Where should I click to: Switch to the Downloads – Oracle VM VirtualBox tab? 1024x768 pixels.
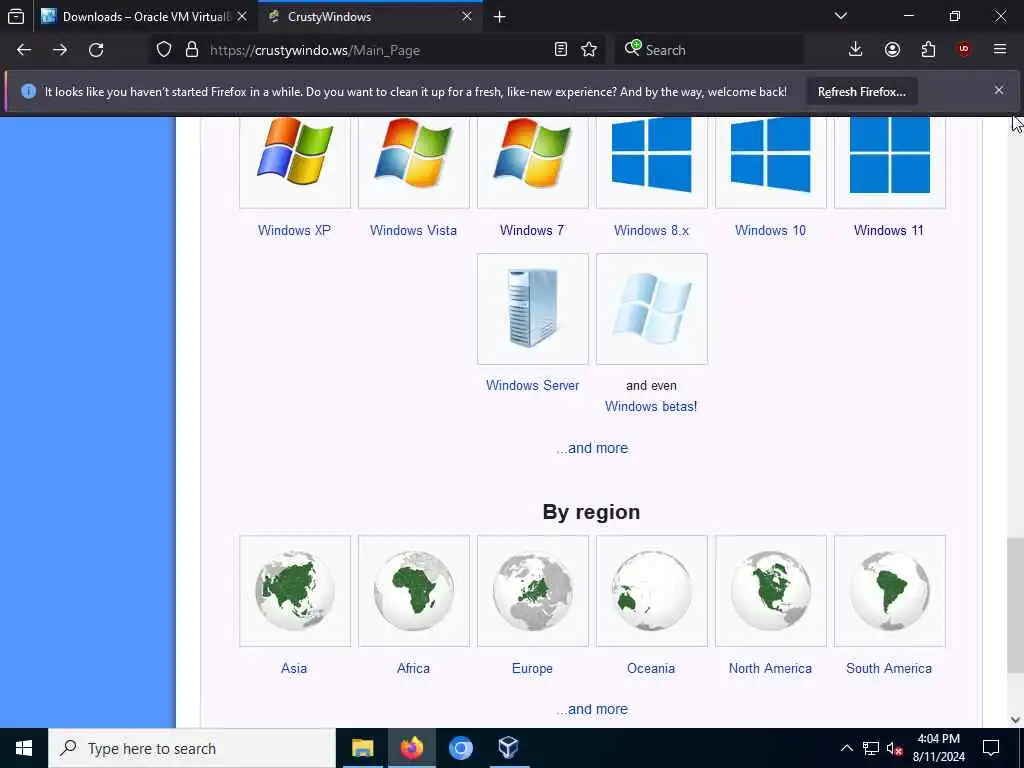145,17
